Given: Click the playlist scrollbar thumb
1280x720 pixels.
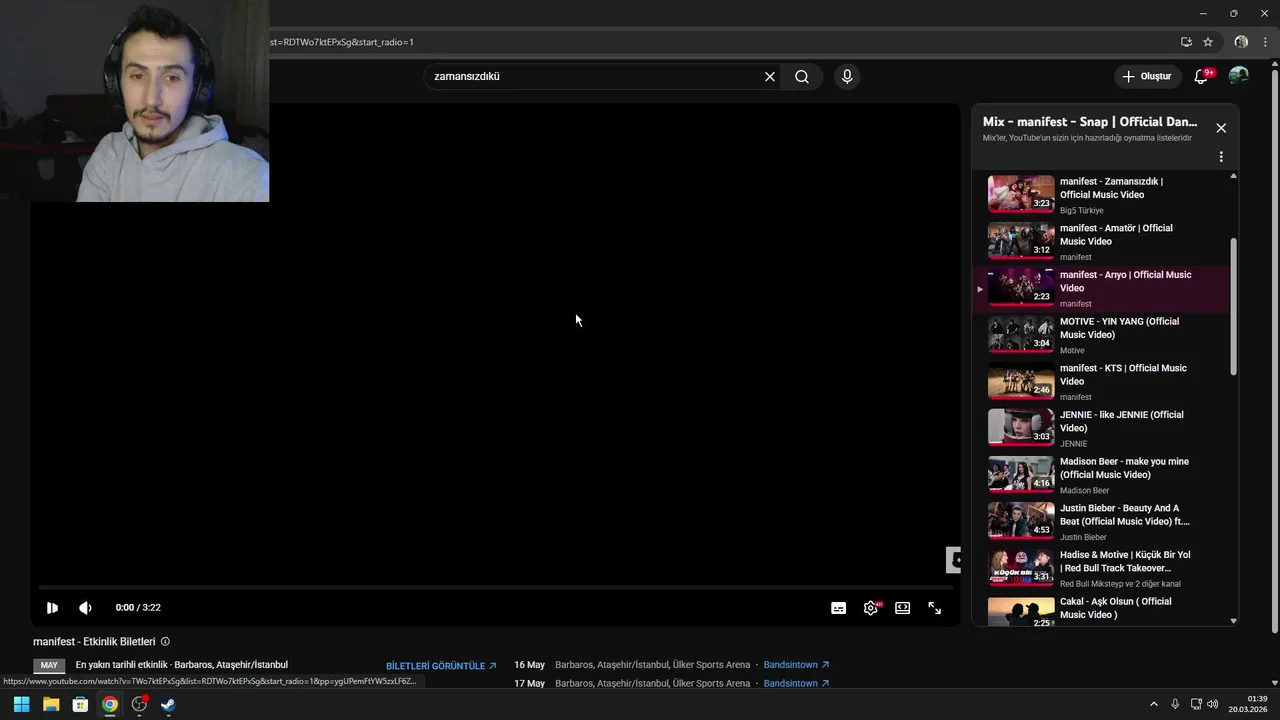Looking at the screenshot, I should 1233,307.
